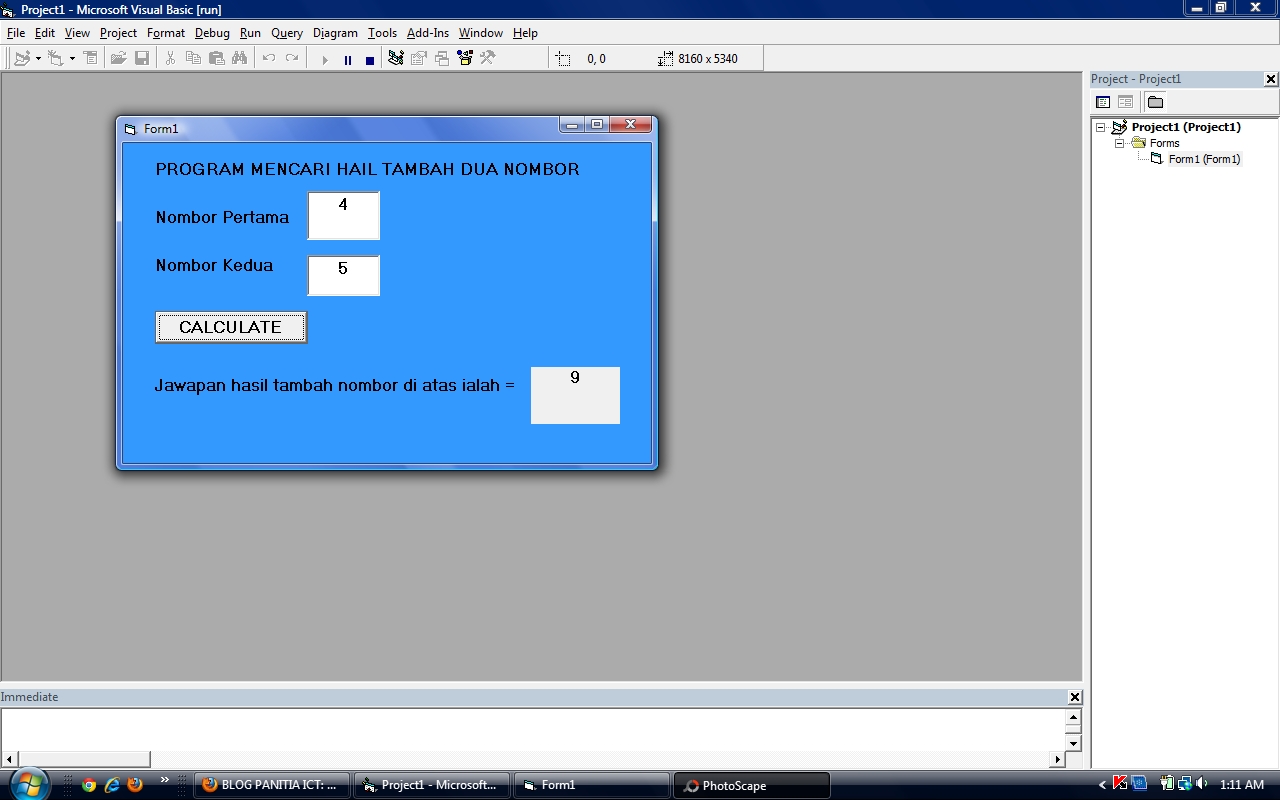Collapse the Forms folder in Project Explorer
This screenshot has width=1280, height=800.
[x=1119, y=143]
